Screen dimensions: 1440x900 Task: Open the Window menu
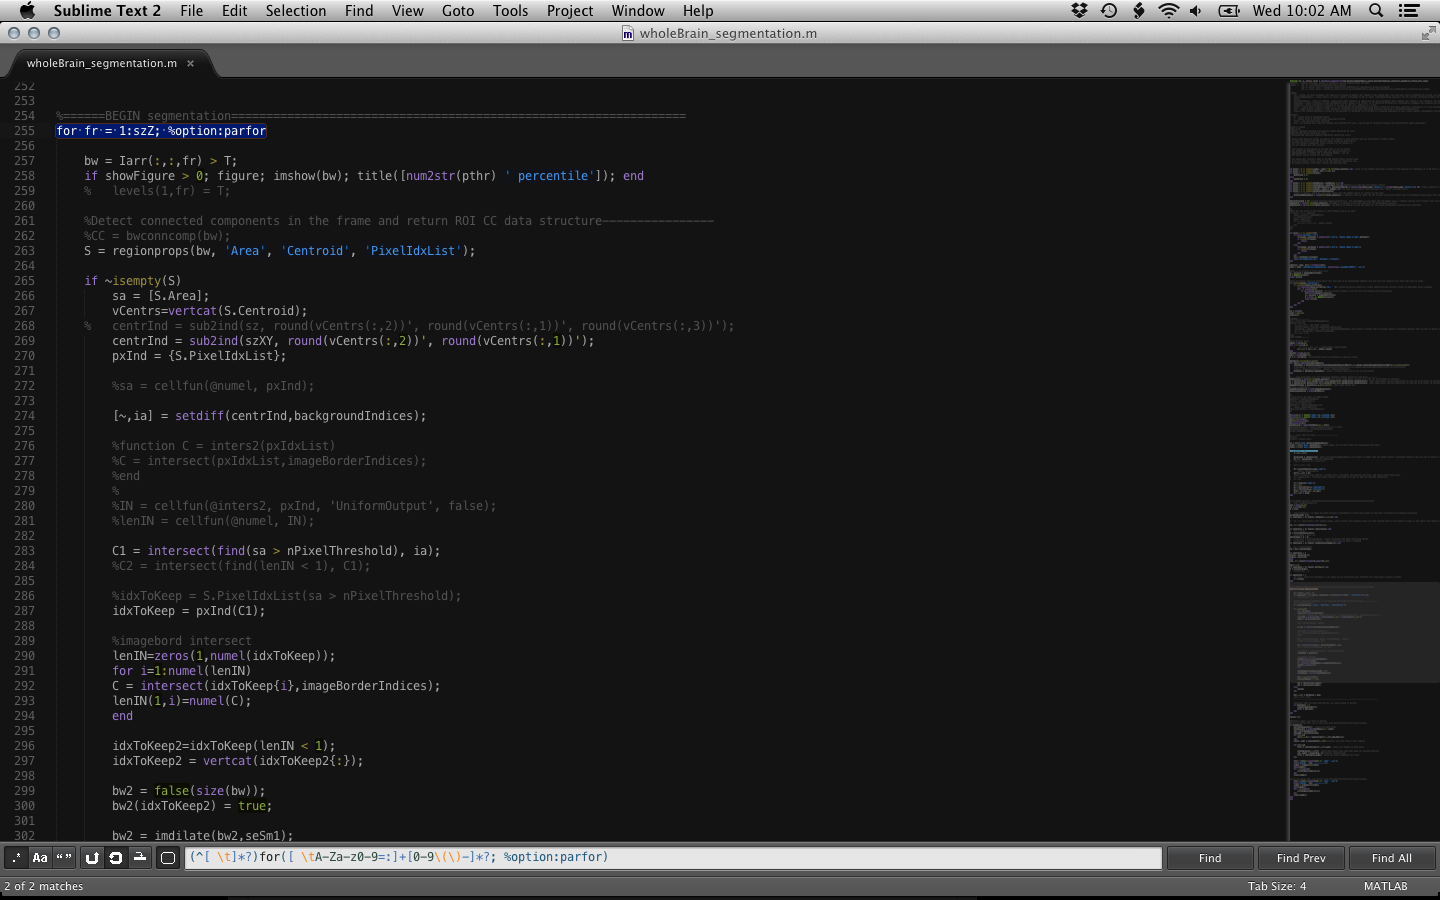638,10
